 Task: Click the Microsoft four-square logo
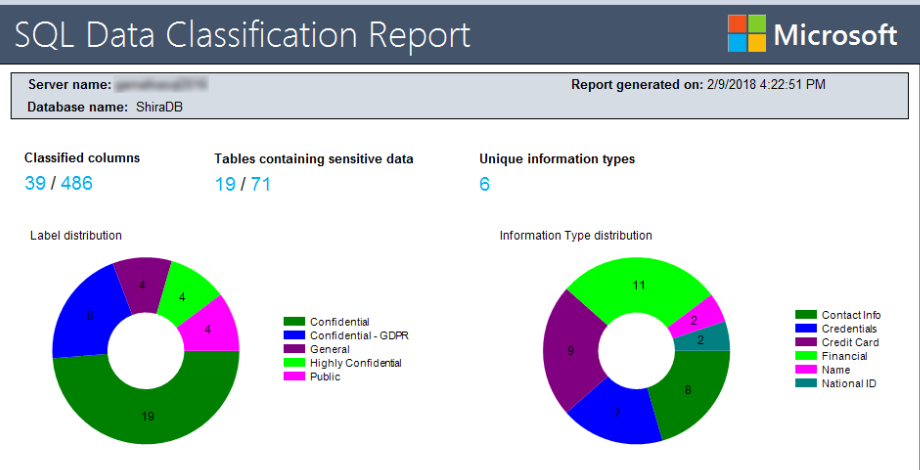(747, 34)
